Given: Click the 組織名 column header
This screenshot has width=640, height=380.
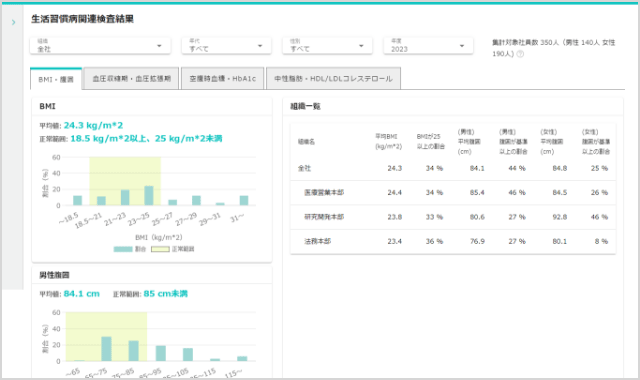Looking at the screenshot, I should coord(306,142).
